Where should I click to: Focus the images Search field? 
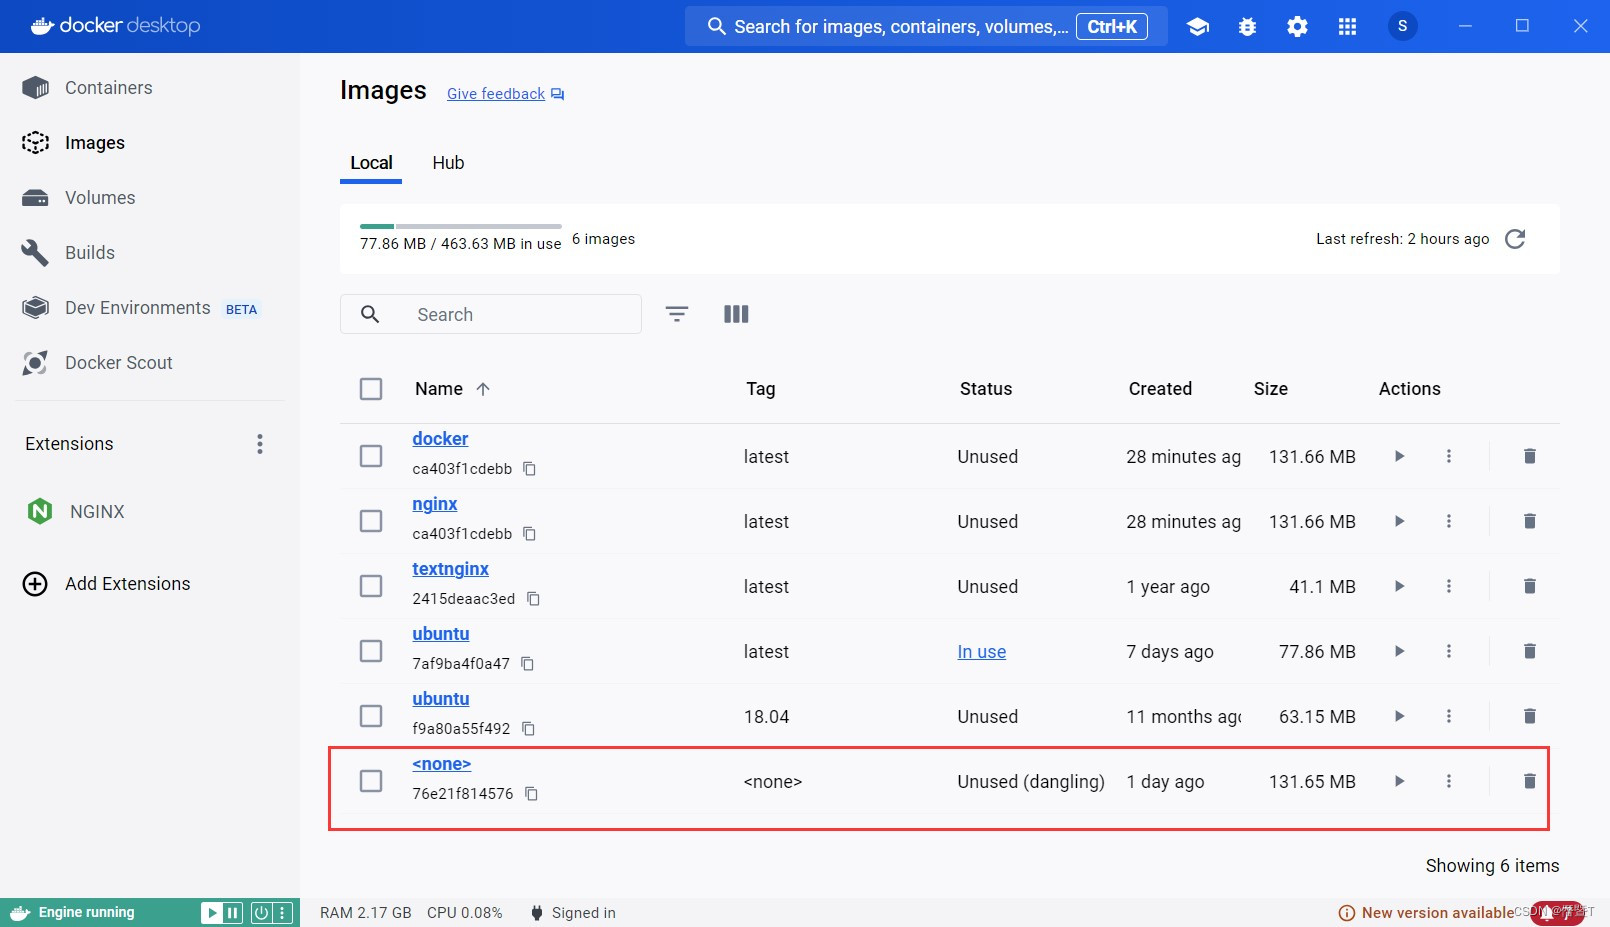(490, 314)
